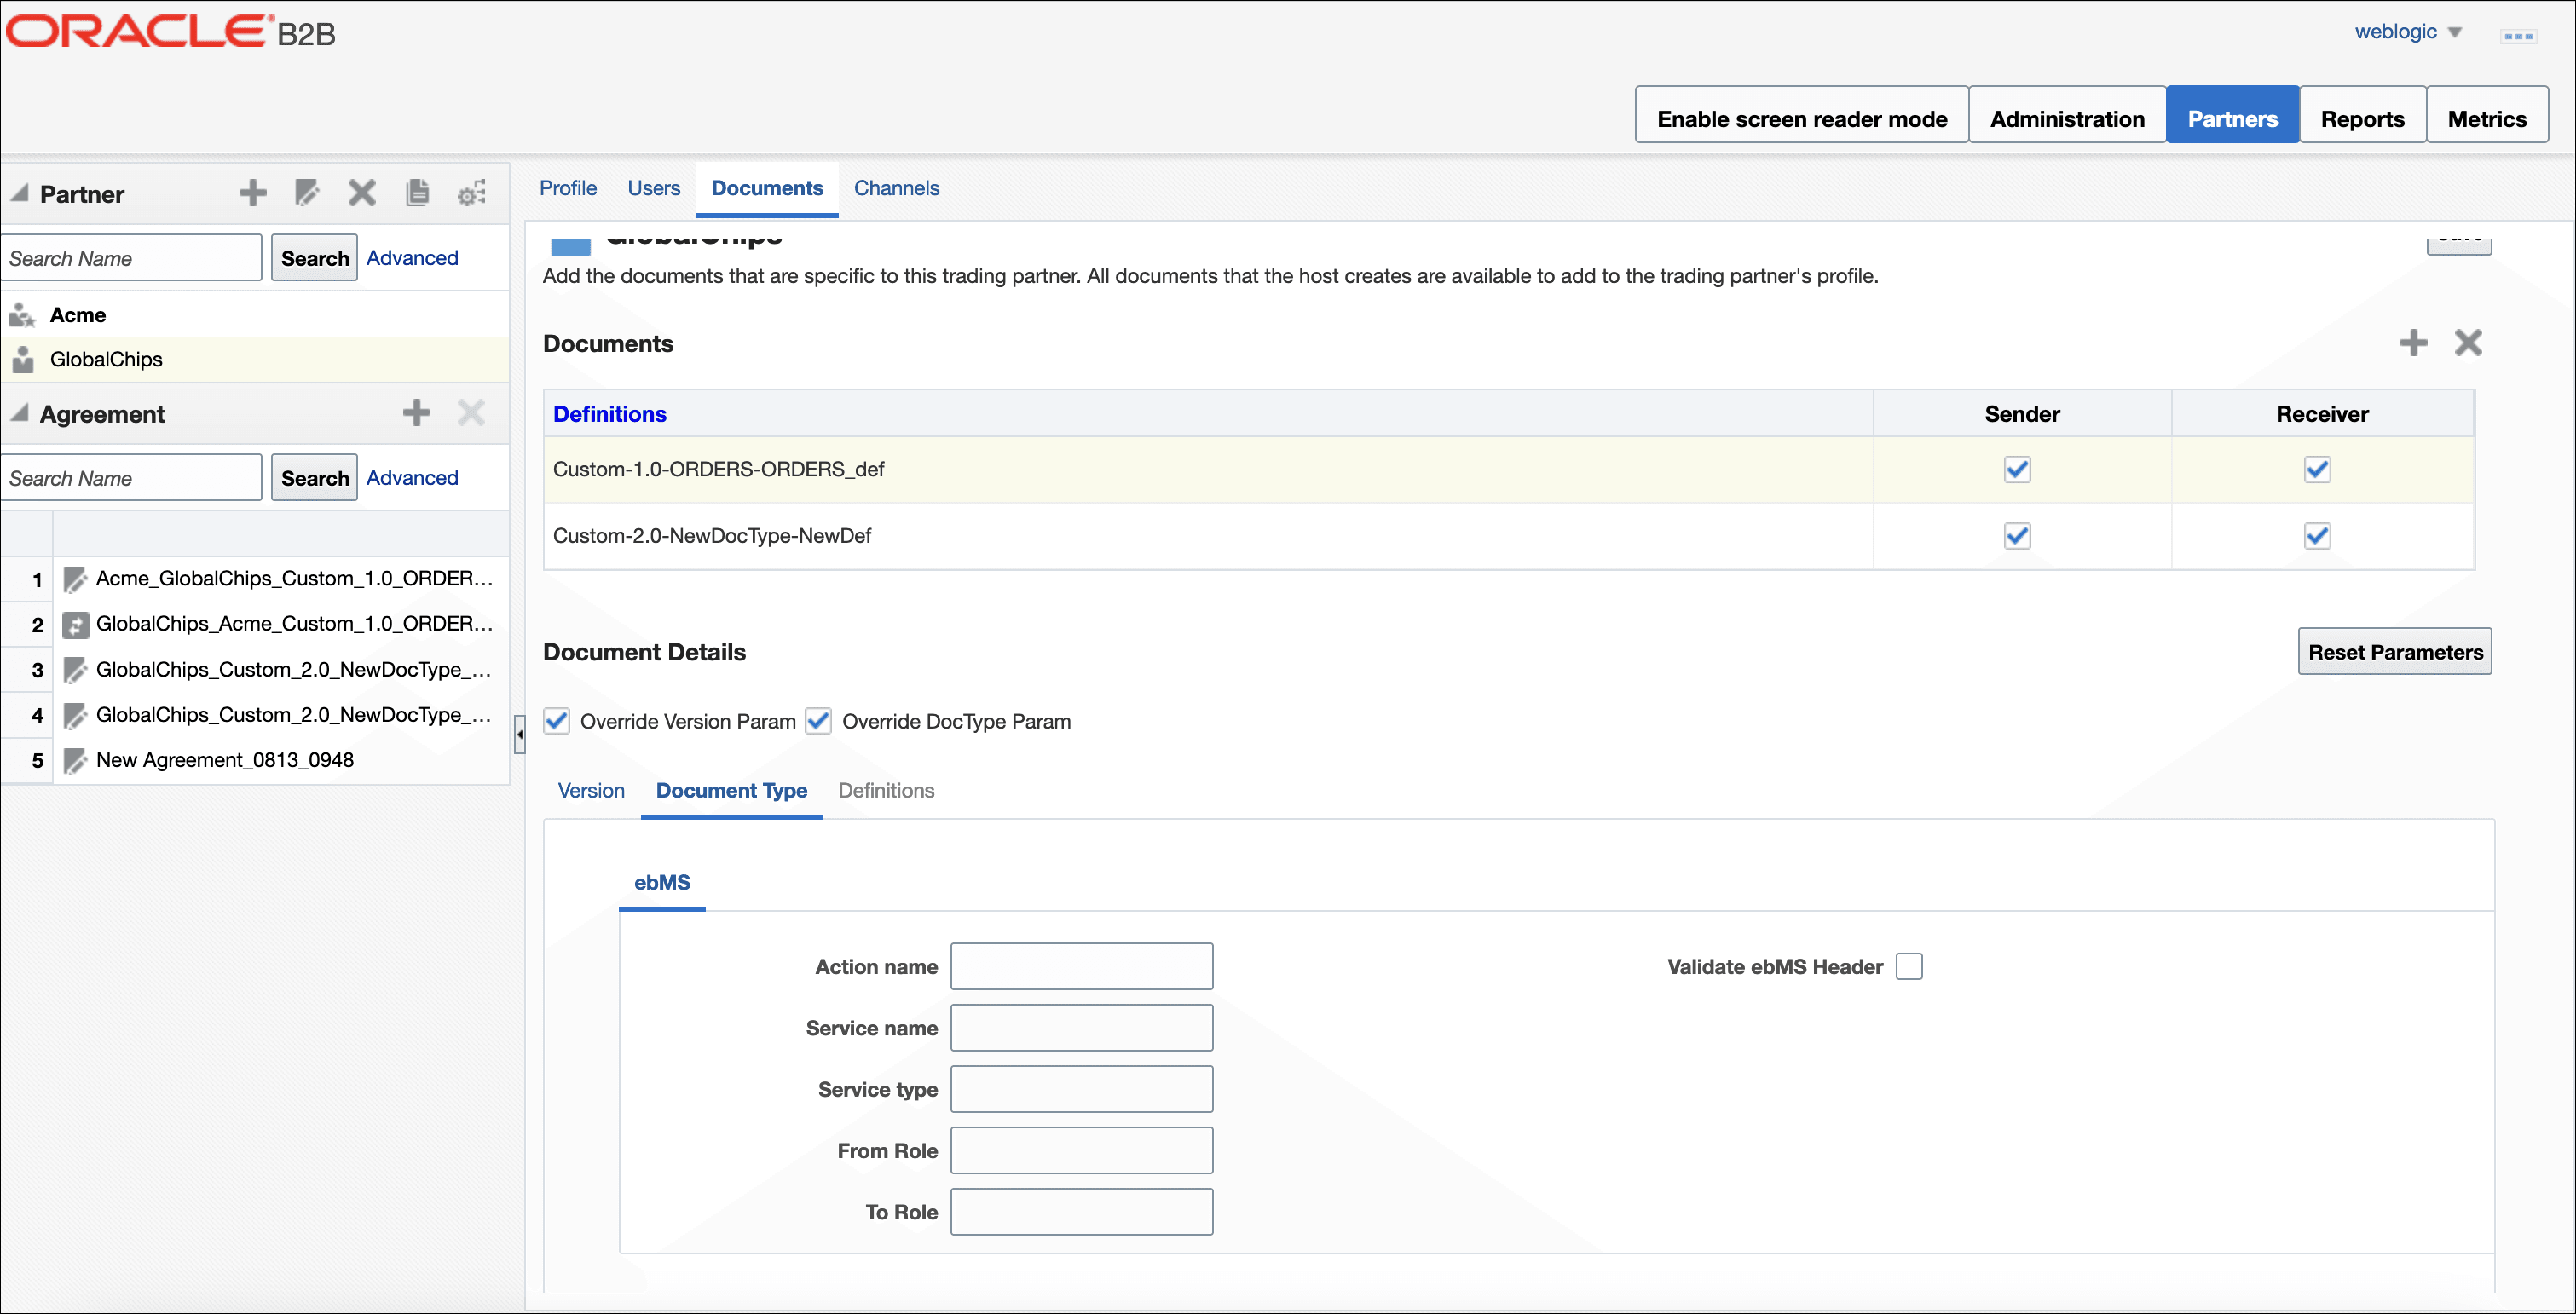This screenshot has width=2576, height=1314.
Task: Delete the selected partner with the X icon
Action: [x=362, y=192]
